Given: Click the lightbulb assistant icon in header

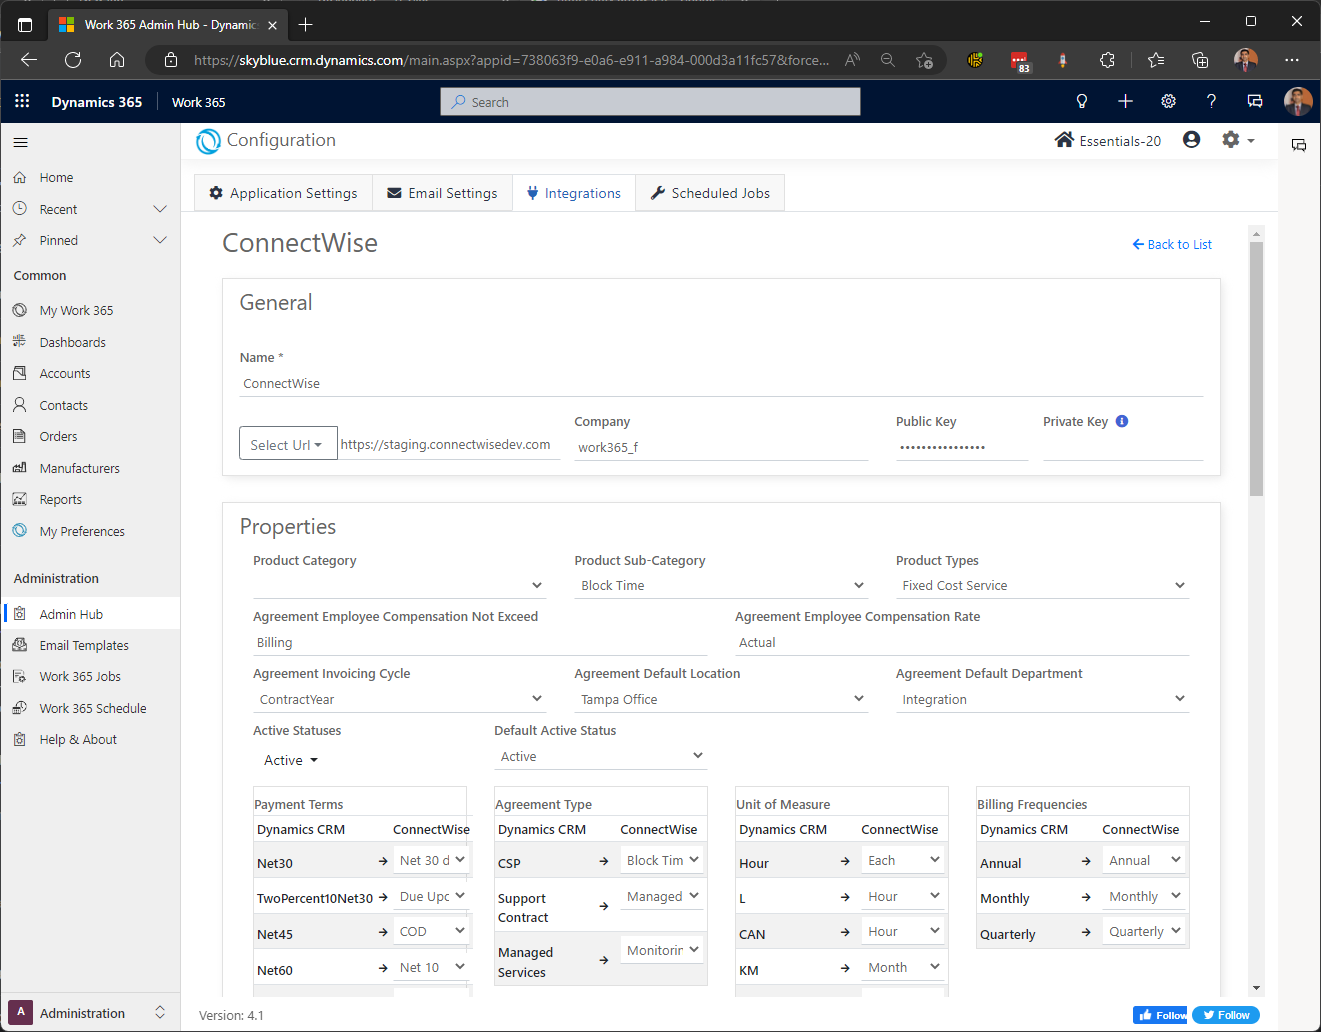Looking at the screenshot, I should (x=1081, y=101).
